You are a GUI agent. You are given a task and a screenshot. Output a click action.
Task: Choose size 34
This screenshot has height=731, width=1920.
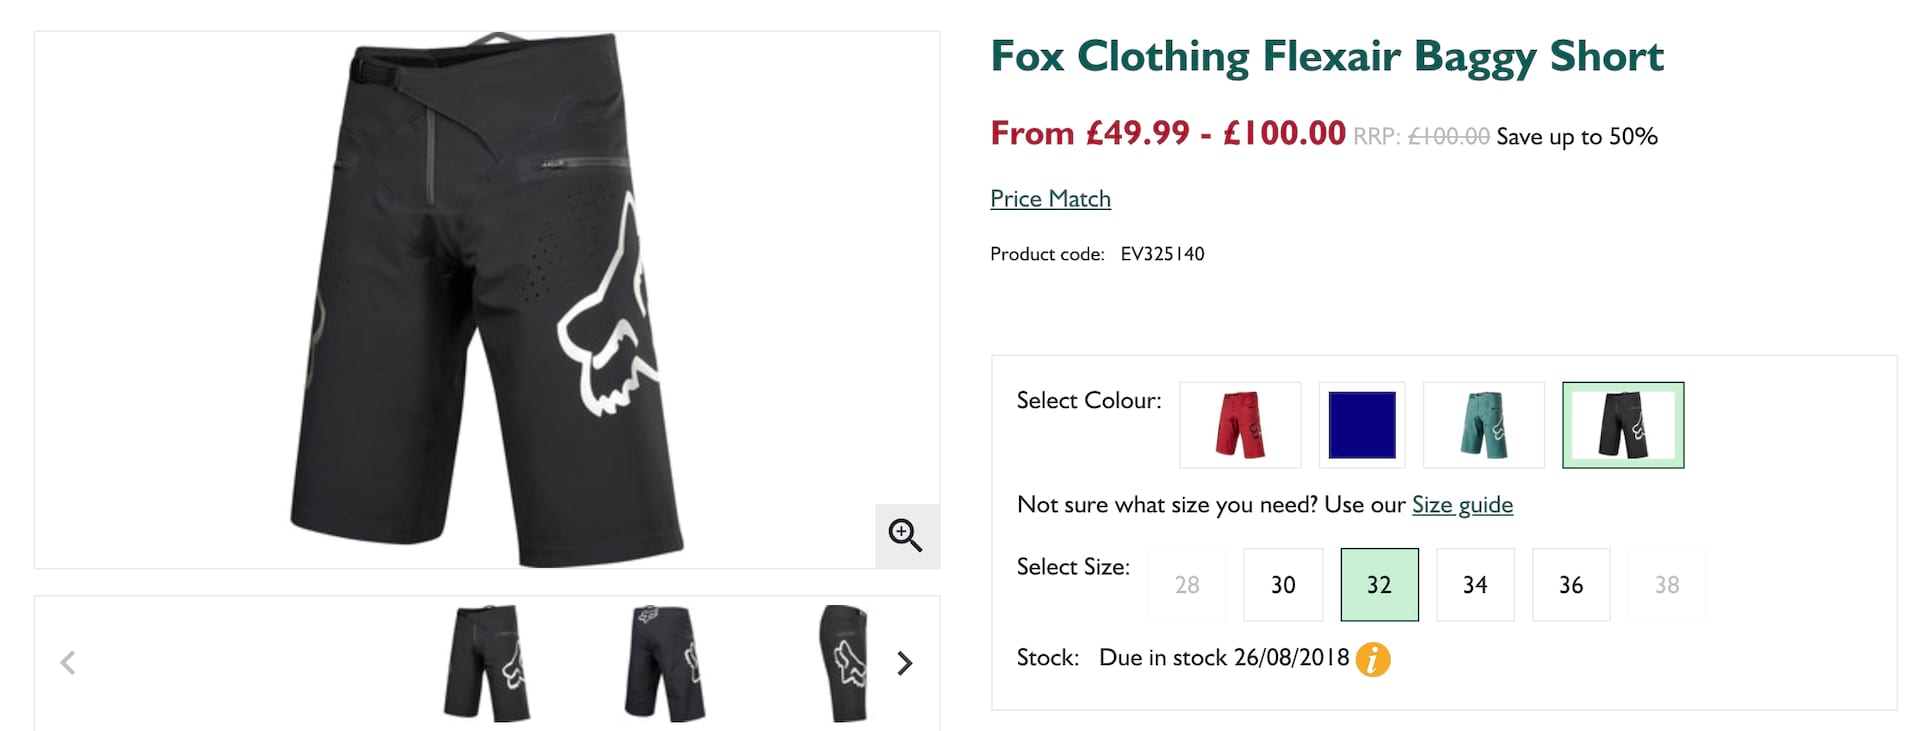point(1475,585)
